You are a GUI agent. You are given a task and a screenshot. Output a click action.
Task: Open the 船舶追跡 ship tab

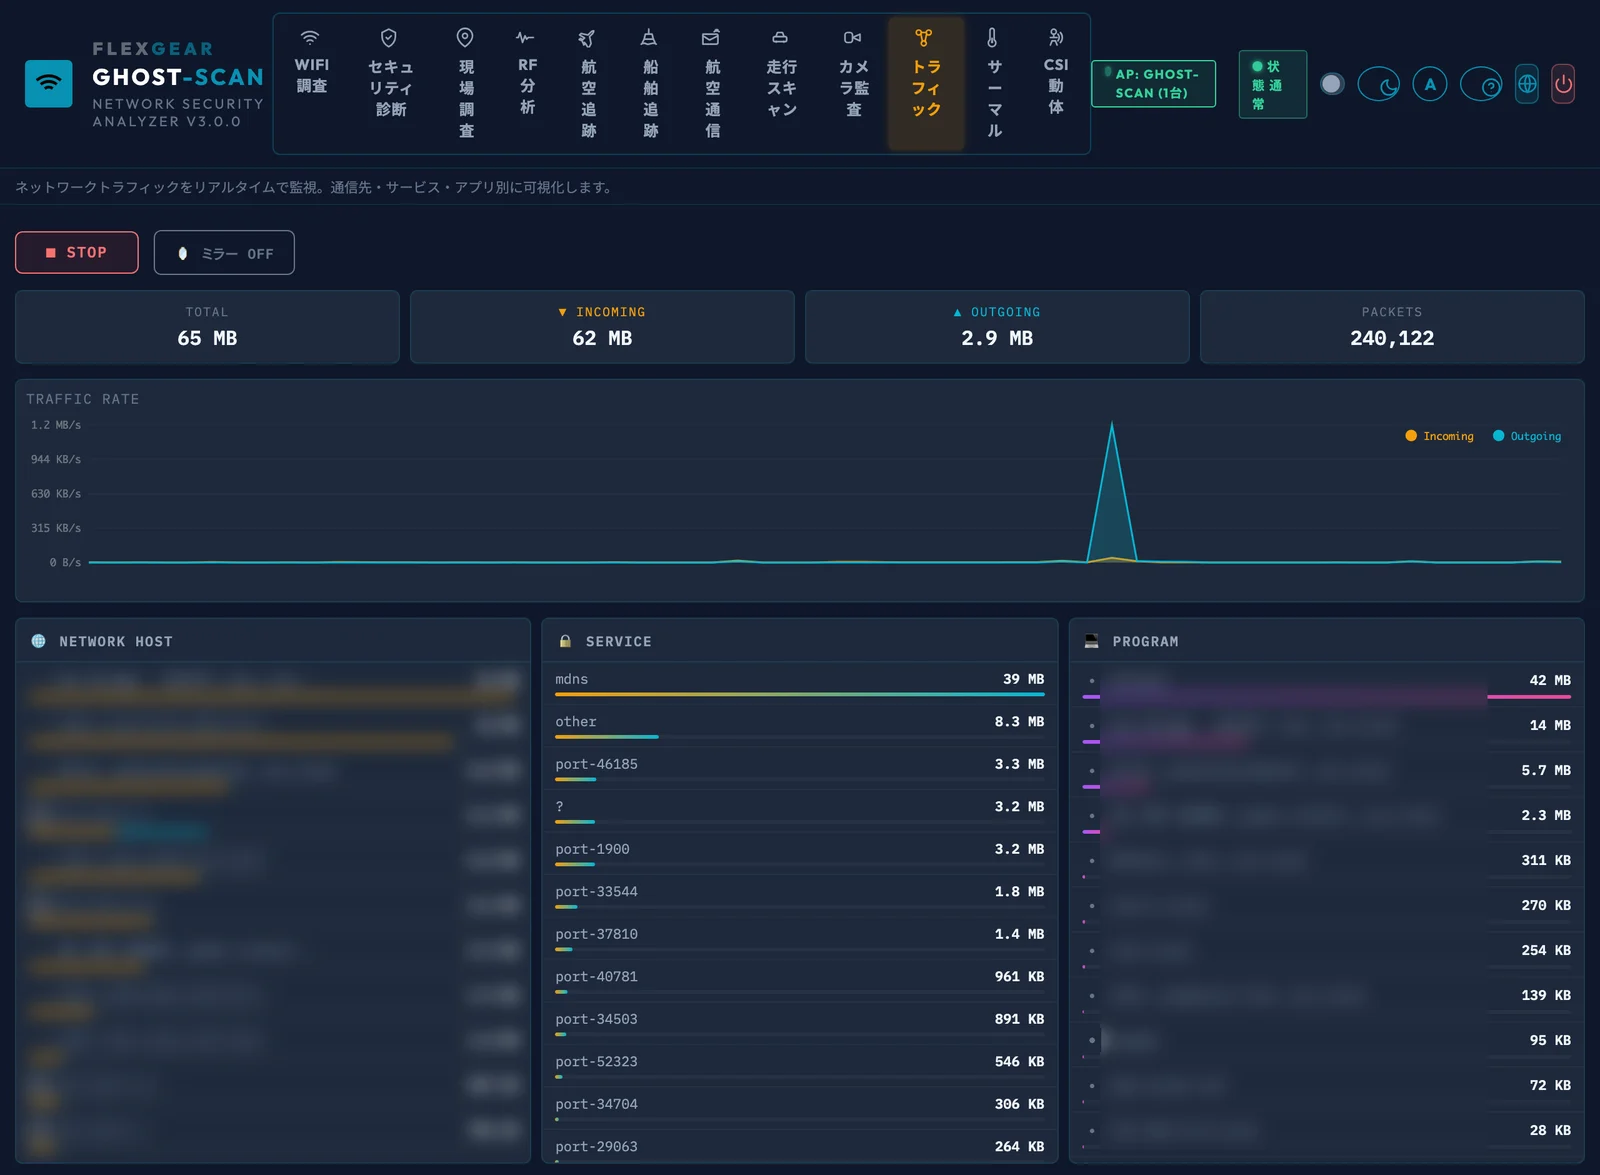(650, 84)
